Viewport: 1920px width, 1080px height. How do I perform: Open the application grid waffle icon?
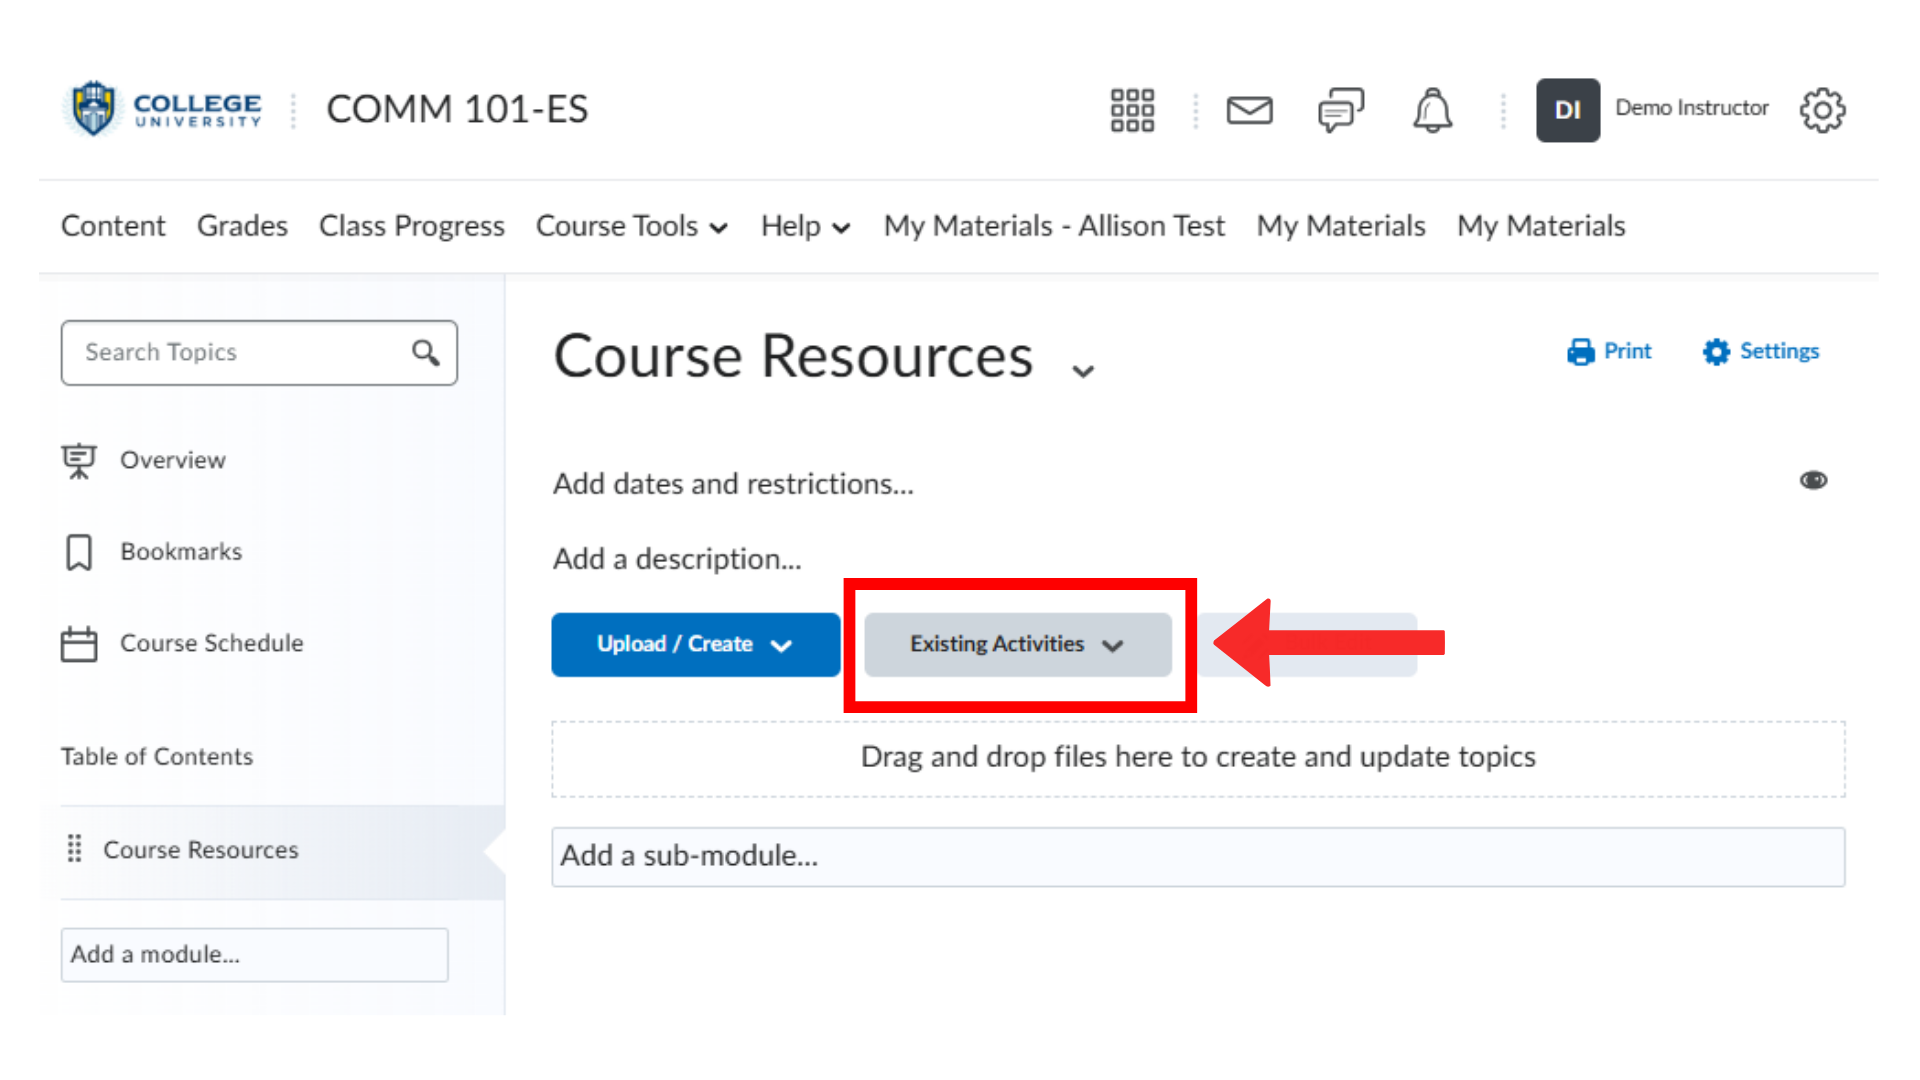(x=1131, y=110)
